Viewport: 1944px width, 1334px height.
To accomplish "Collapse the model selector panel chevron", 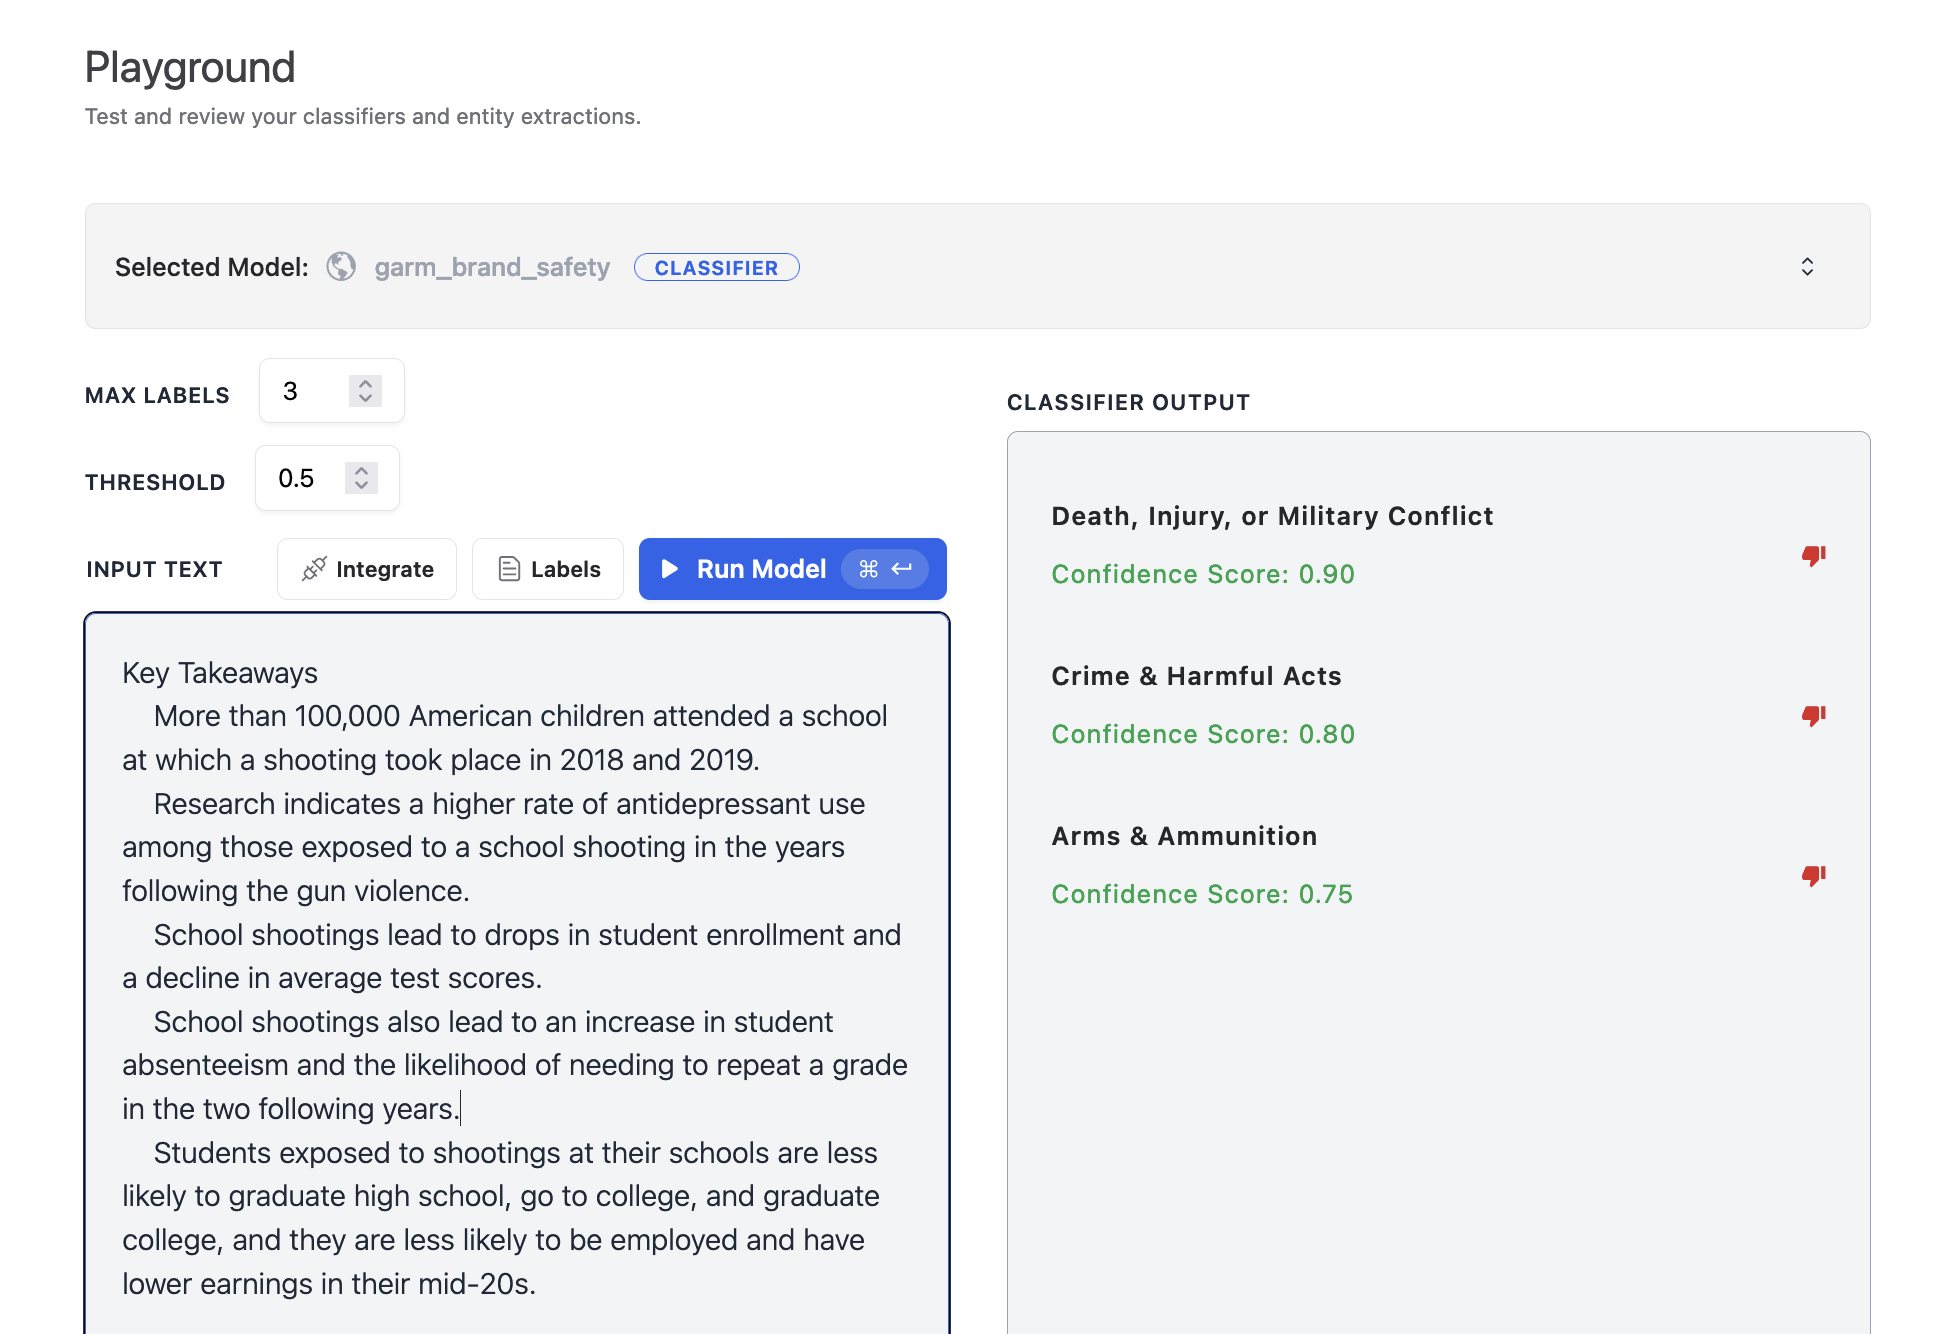I will 1807,267.
